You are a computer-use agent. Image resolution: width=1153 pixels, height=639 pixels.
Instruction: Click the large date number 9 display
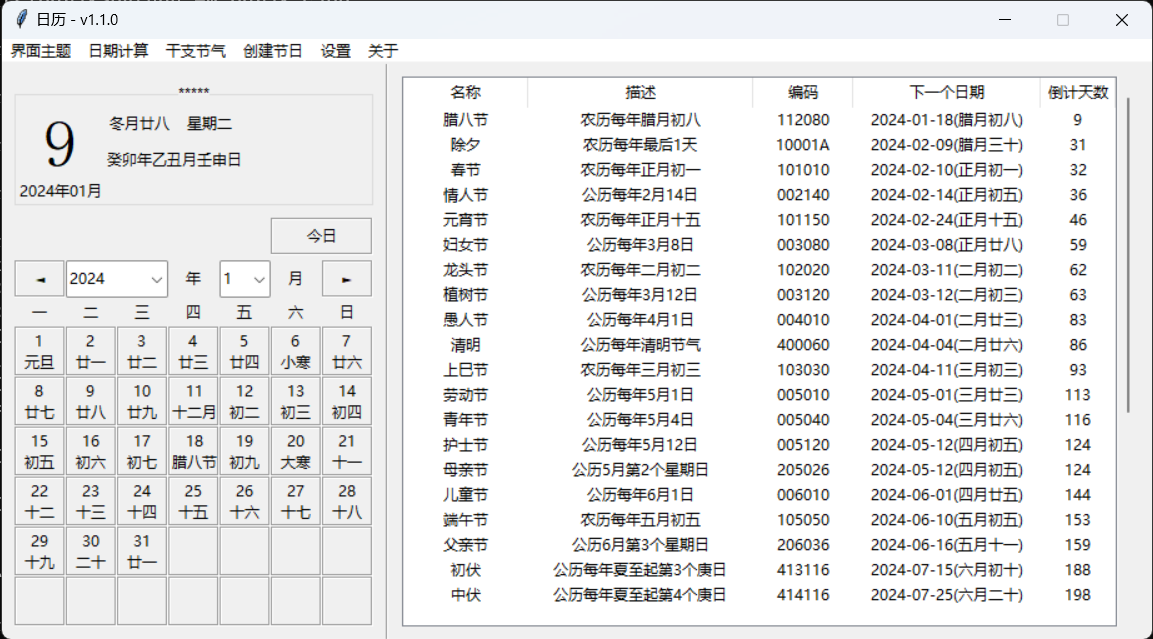[59, 143]
